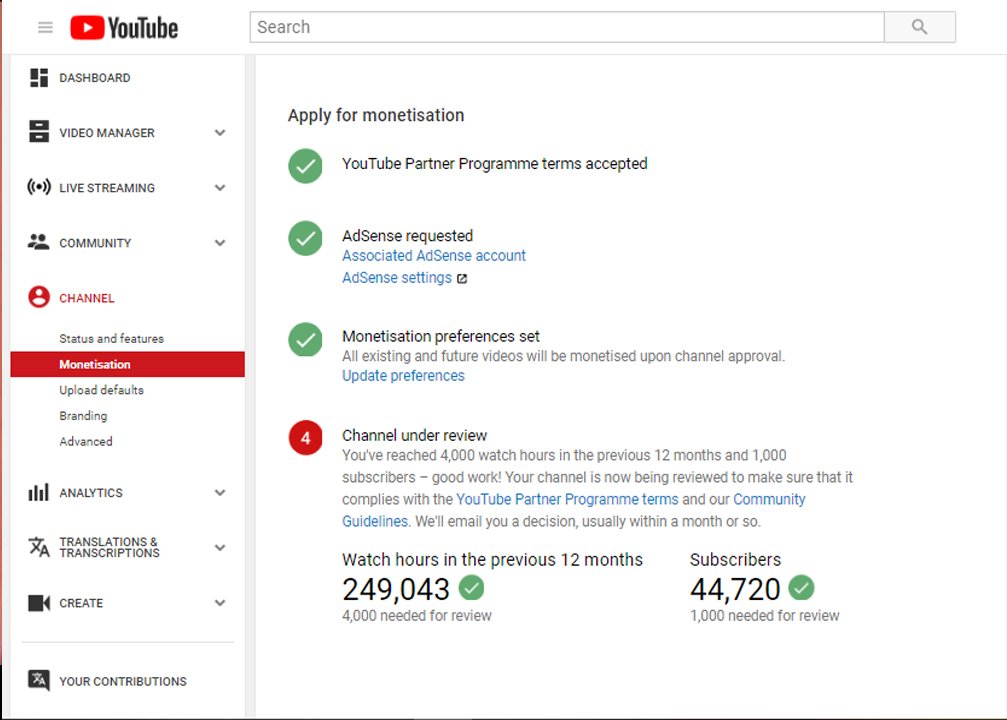This screenshot has width=1007, height=720.
Task: Click 'Monetisation preferences set' text
Action: tap(441, 337)
